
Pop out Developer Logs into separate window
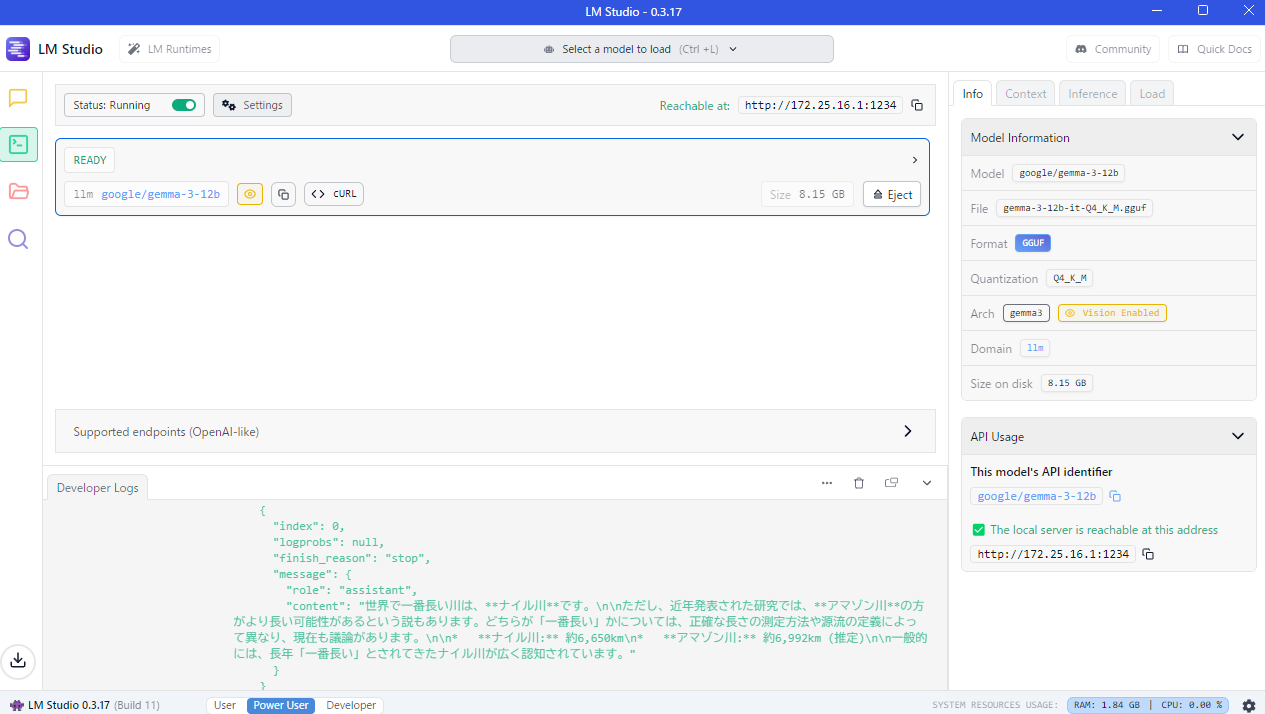tap(891, 483)
